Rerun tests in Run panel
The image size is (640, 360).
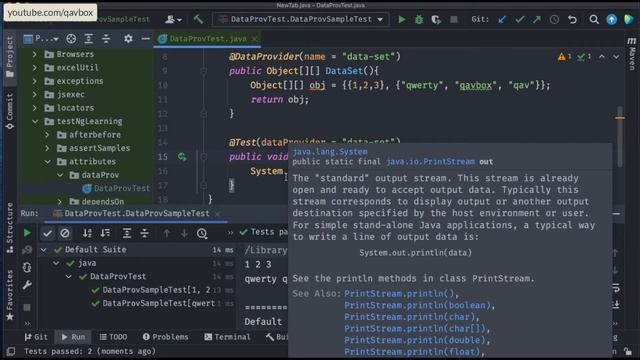tap(27, 233)
